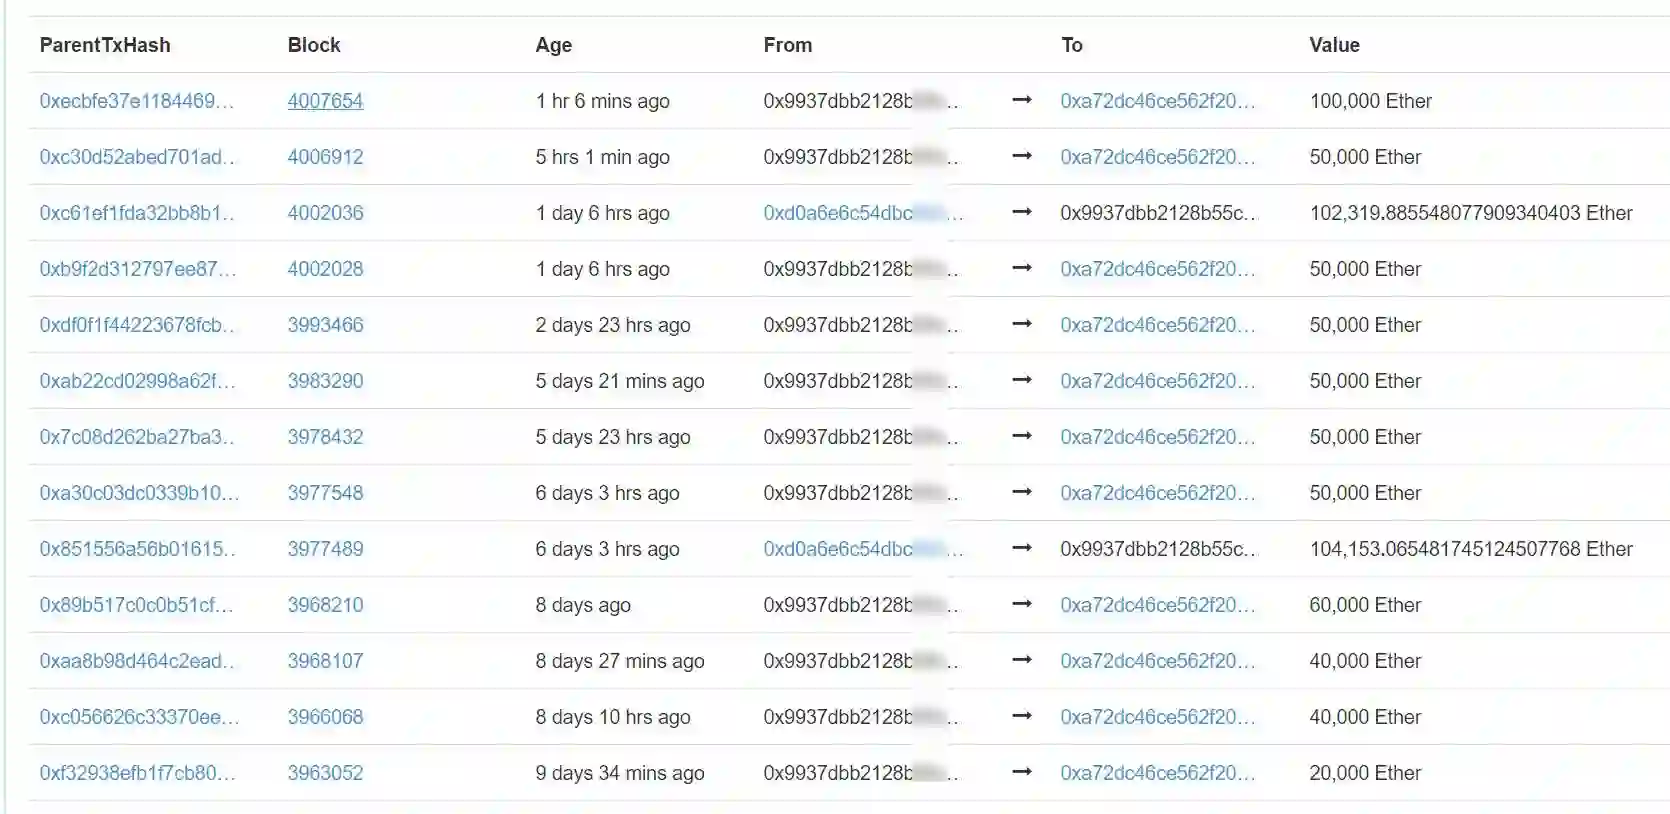Click the arrow icon in the 100,000 Ether row

1021,101
